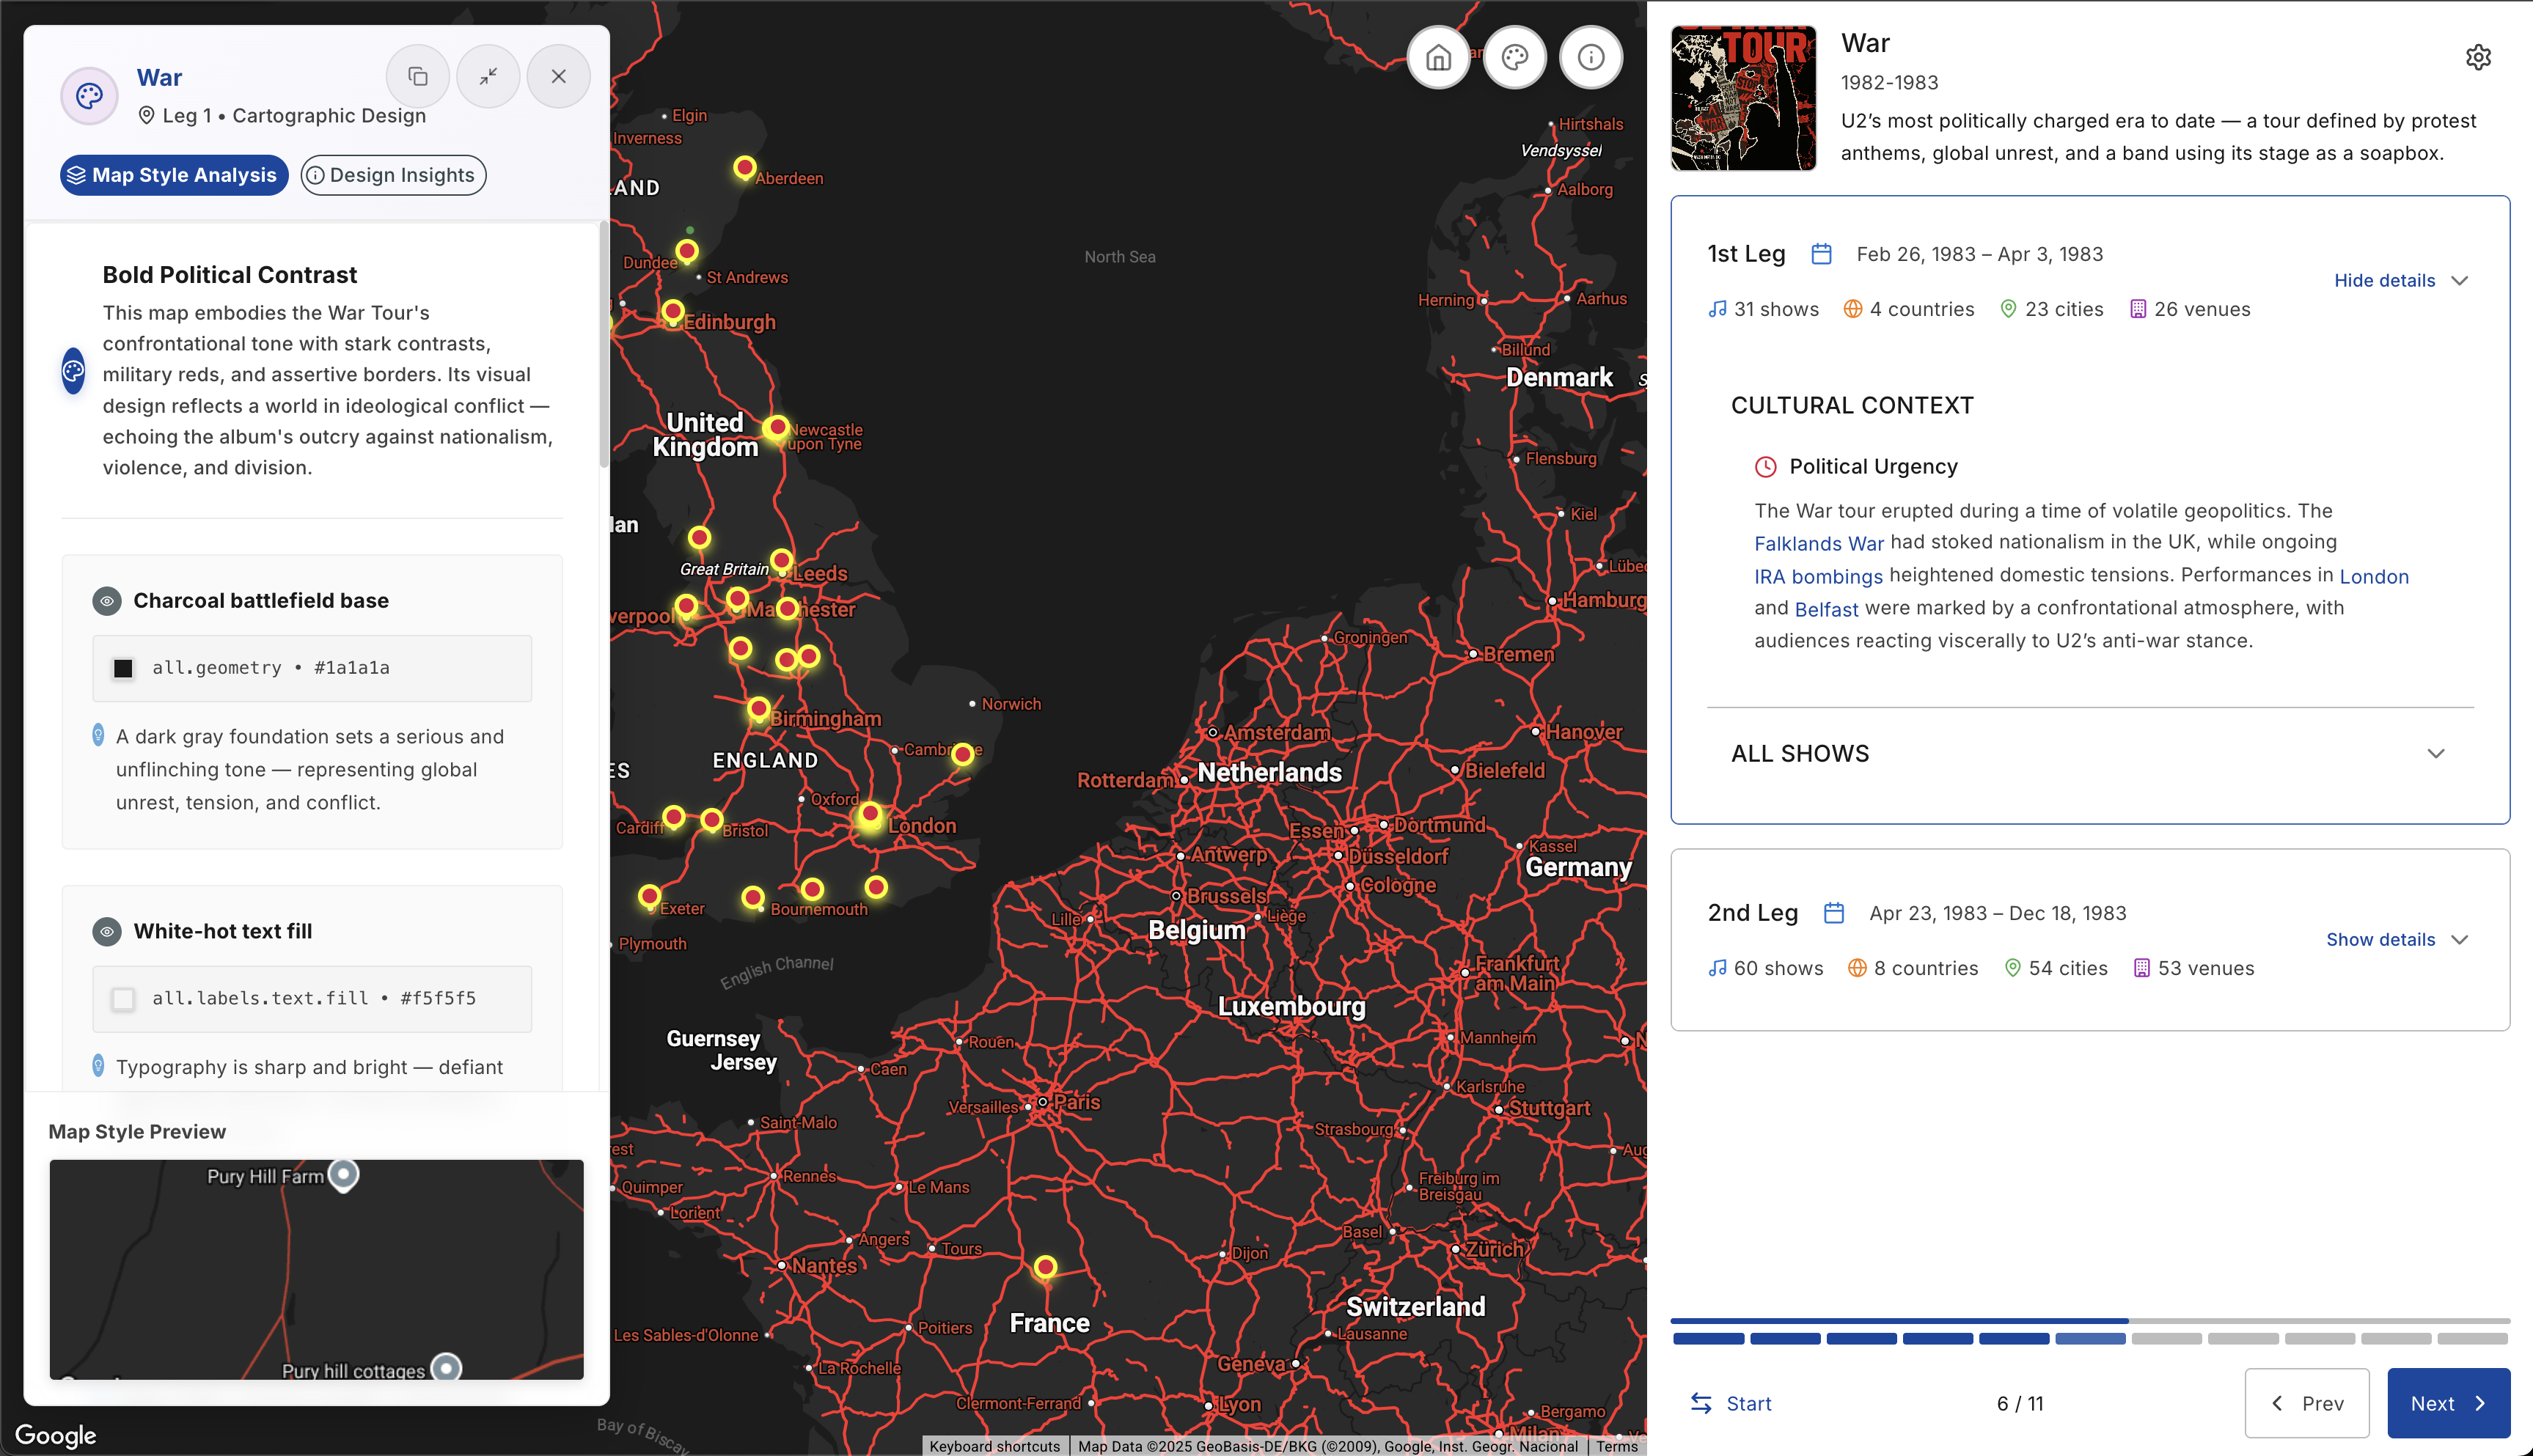Click the #1a1a1a black color swatch

tap(124, 668)
